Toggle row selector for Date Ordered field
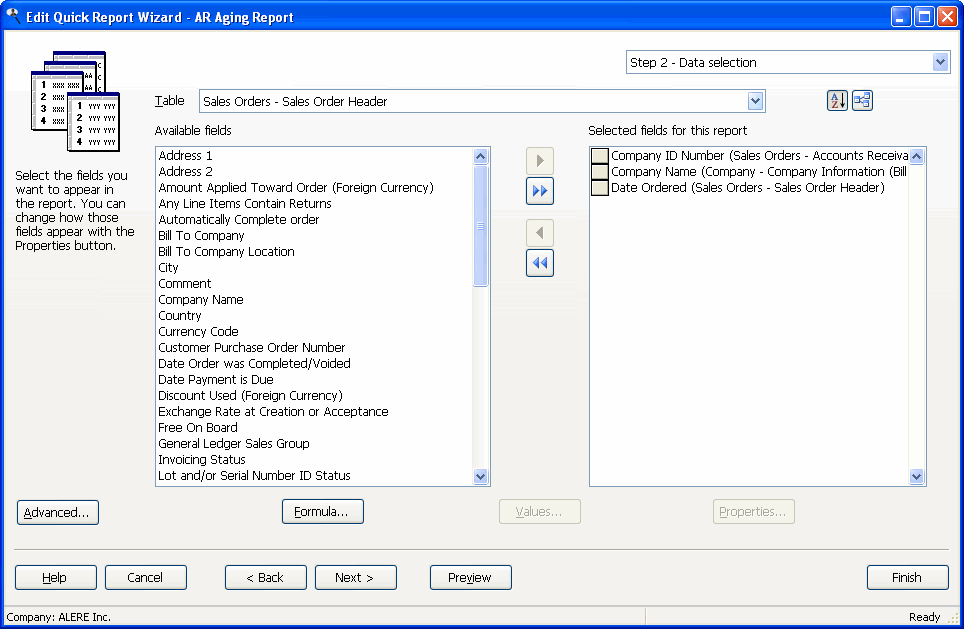 point(599,188)
